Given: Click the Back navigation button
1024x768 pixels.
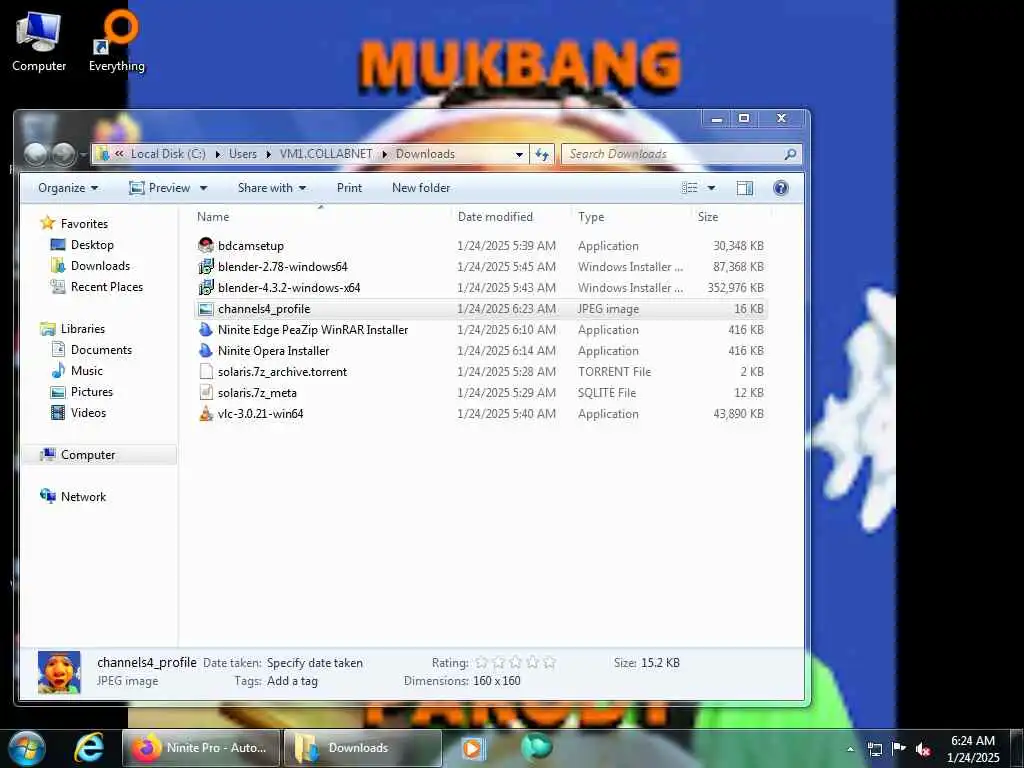Looking at the screenshot, I should coord(36,154).
